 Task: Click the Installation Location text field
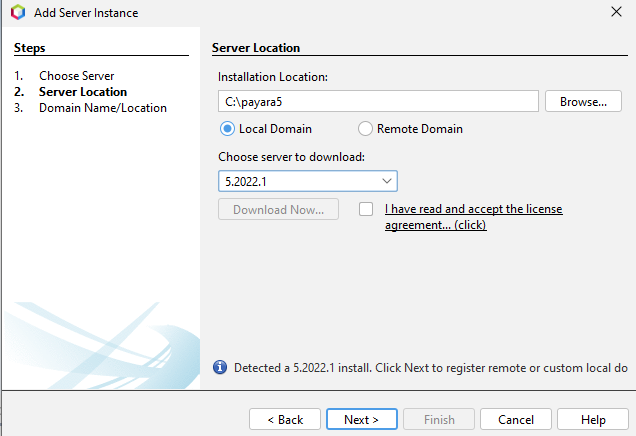(378, 101)
